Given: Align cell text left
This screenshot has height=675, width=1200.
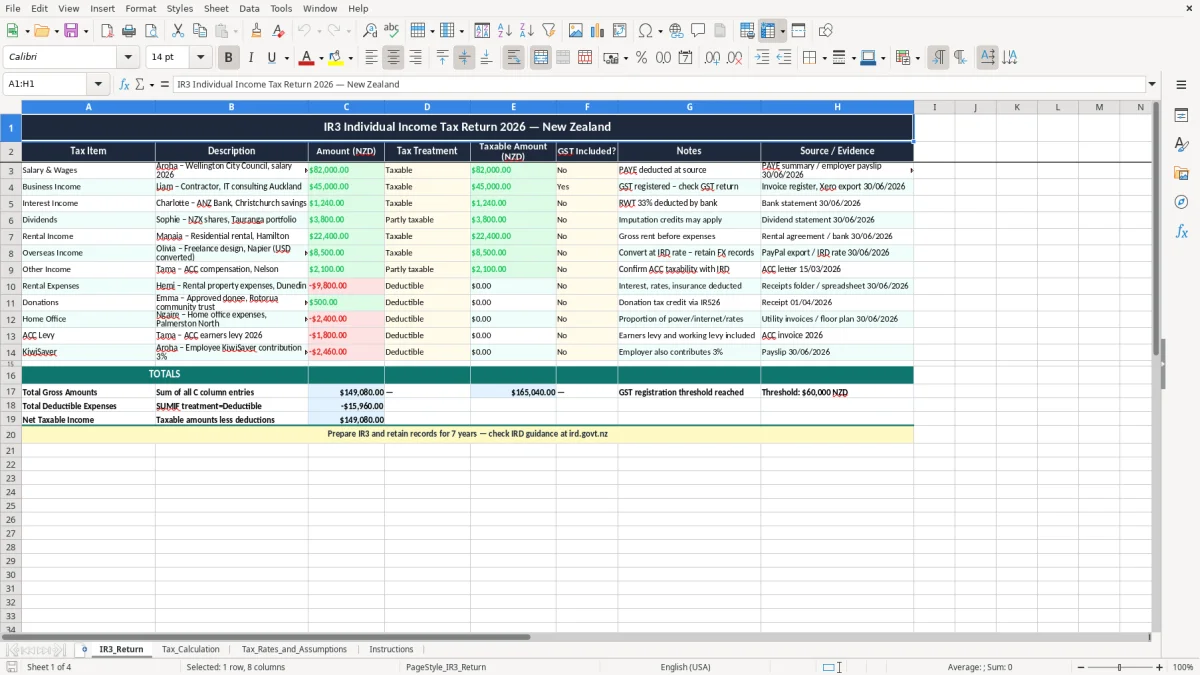Looking at the screenshot, I should [x=372, y=58].
